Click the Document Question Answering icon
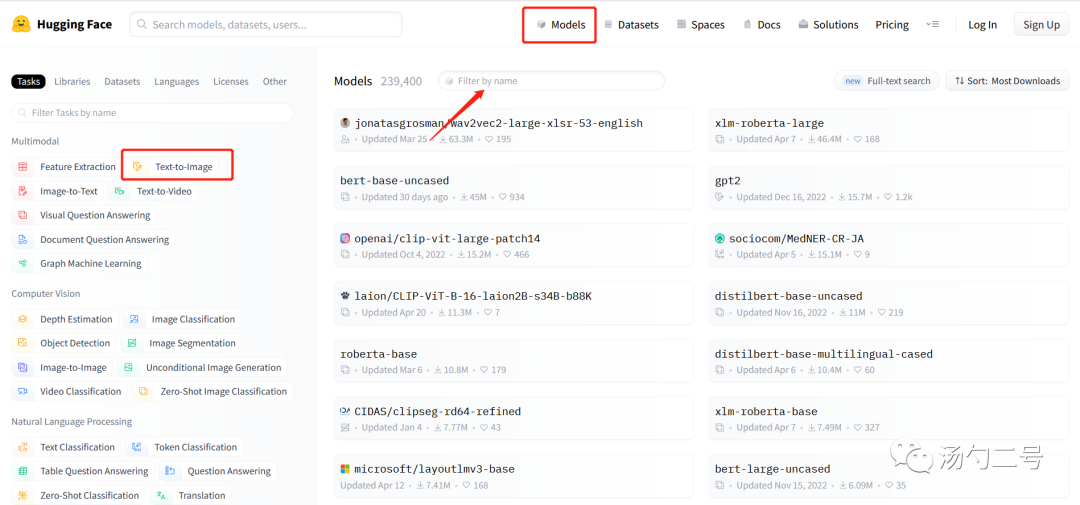This screenshot has width=1080, height=505. click(x=23, y=240)
